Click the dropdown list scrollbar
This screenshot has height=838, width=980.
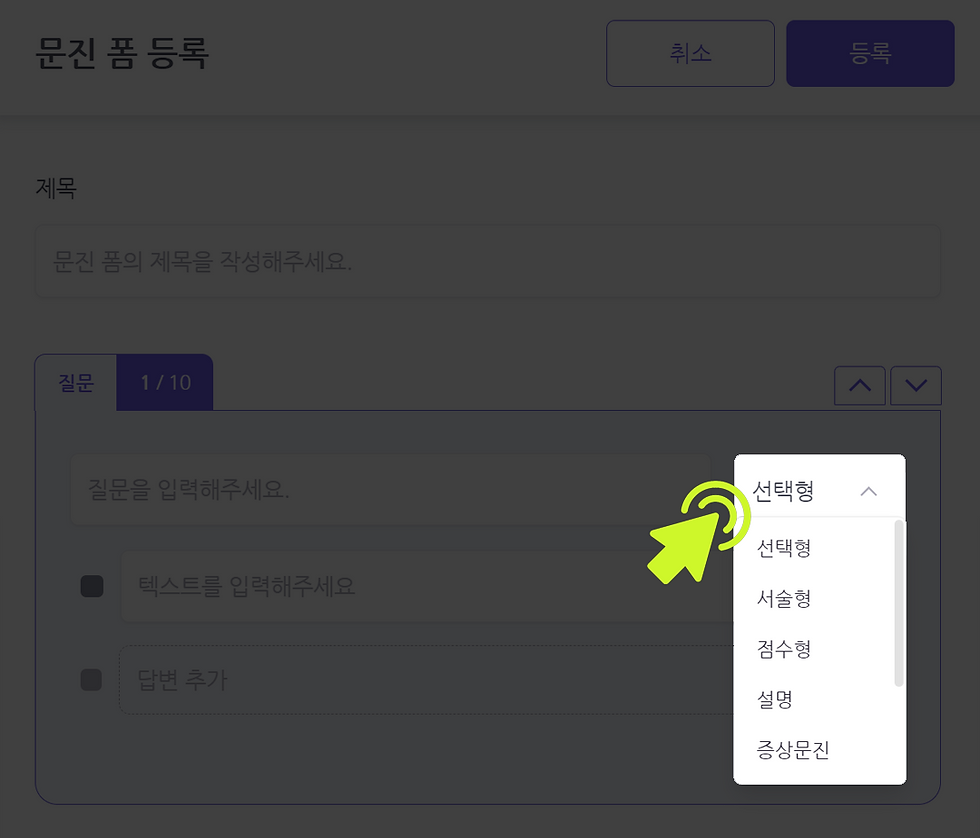point(899,603)
